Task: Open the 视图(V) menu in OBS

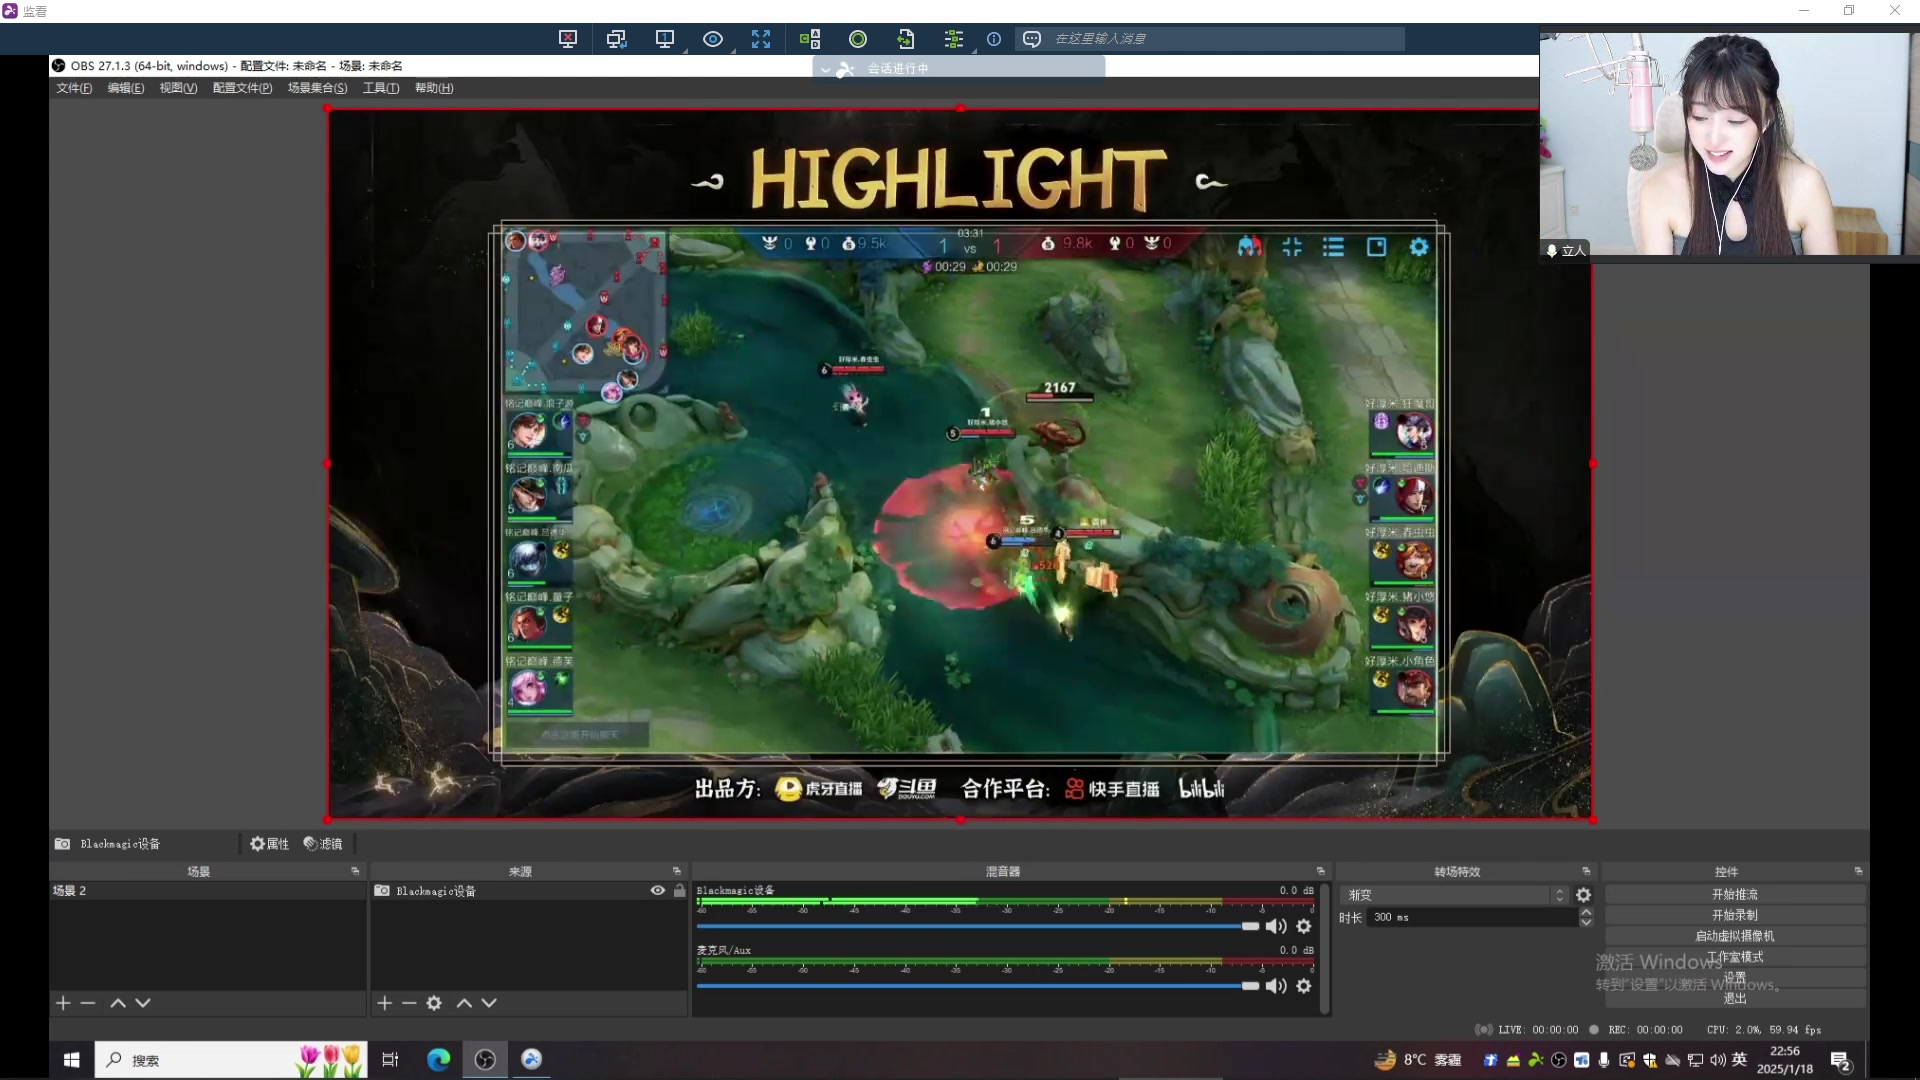Action: pos(178,88)
